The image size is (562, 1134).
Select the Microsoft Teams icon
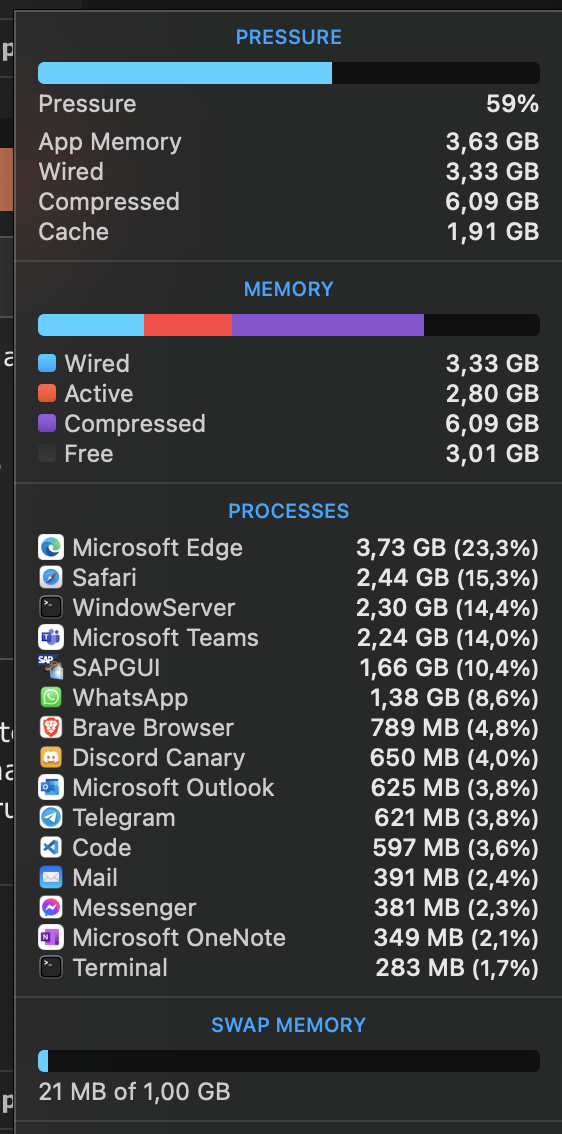coord(51,637)
